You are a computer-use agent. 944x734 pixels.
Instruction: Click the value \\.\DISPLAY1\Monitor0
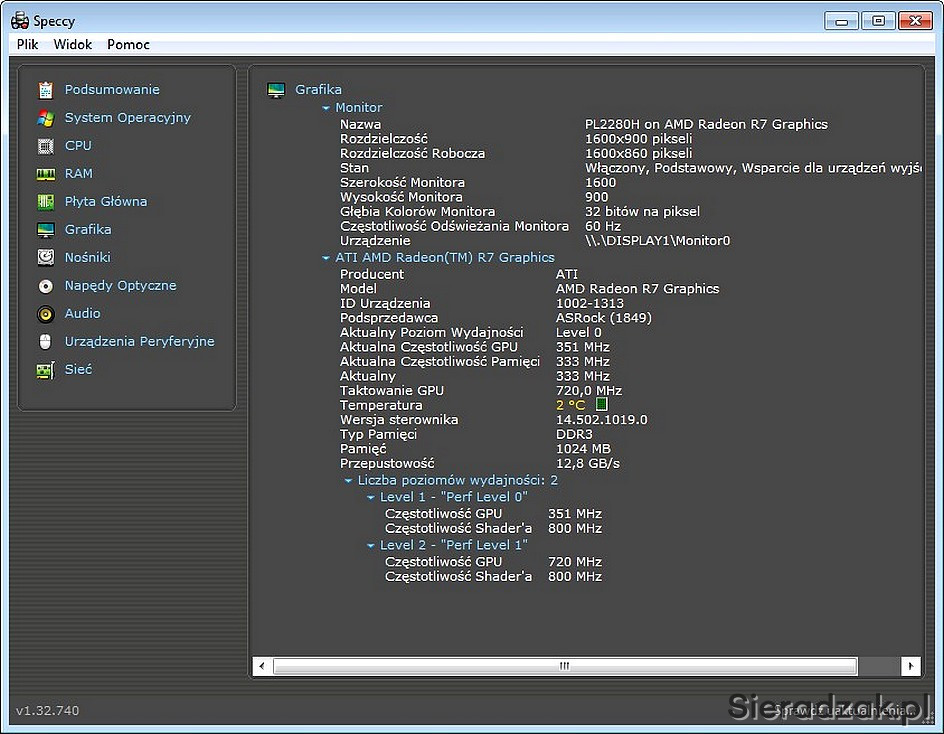pyautogui.click(x=657, y=240)
